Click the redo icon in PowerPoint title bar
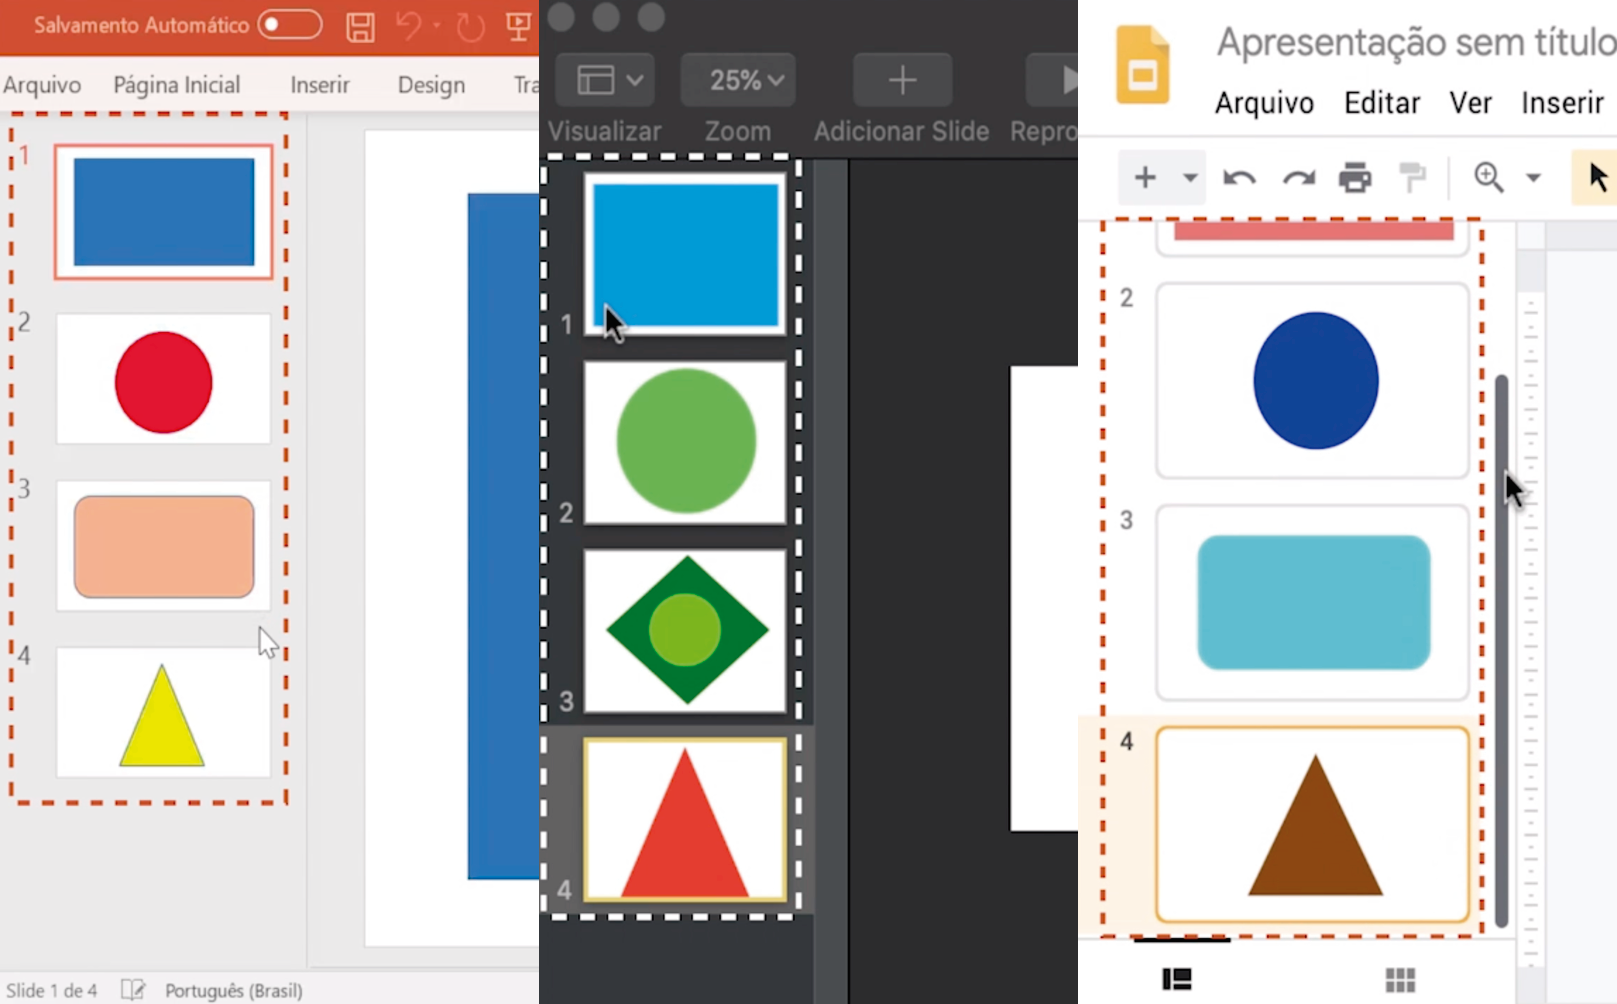Screen dimensions: 1617x1004 [470, 27]
